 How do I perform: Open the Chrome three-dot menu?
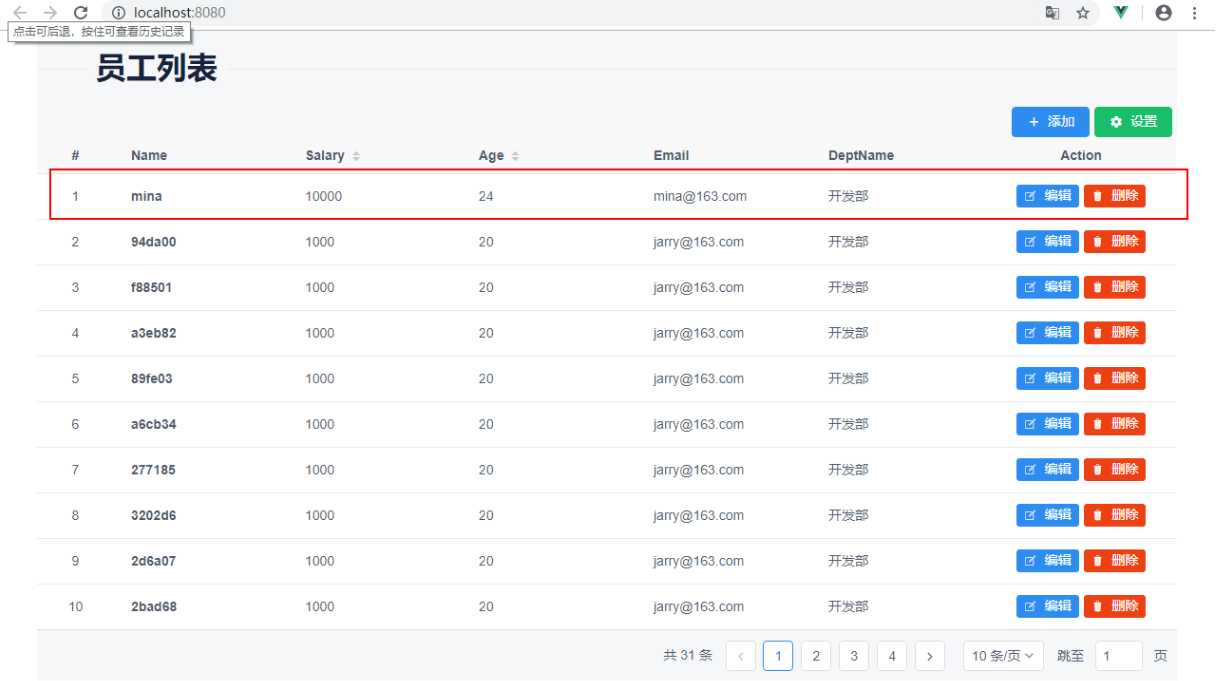[1195, 13]
